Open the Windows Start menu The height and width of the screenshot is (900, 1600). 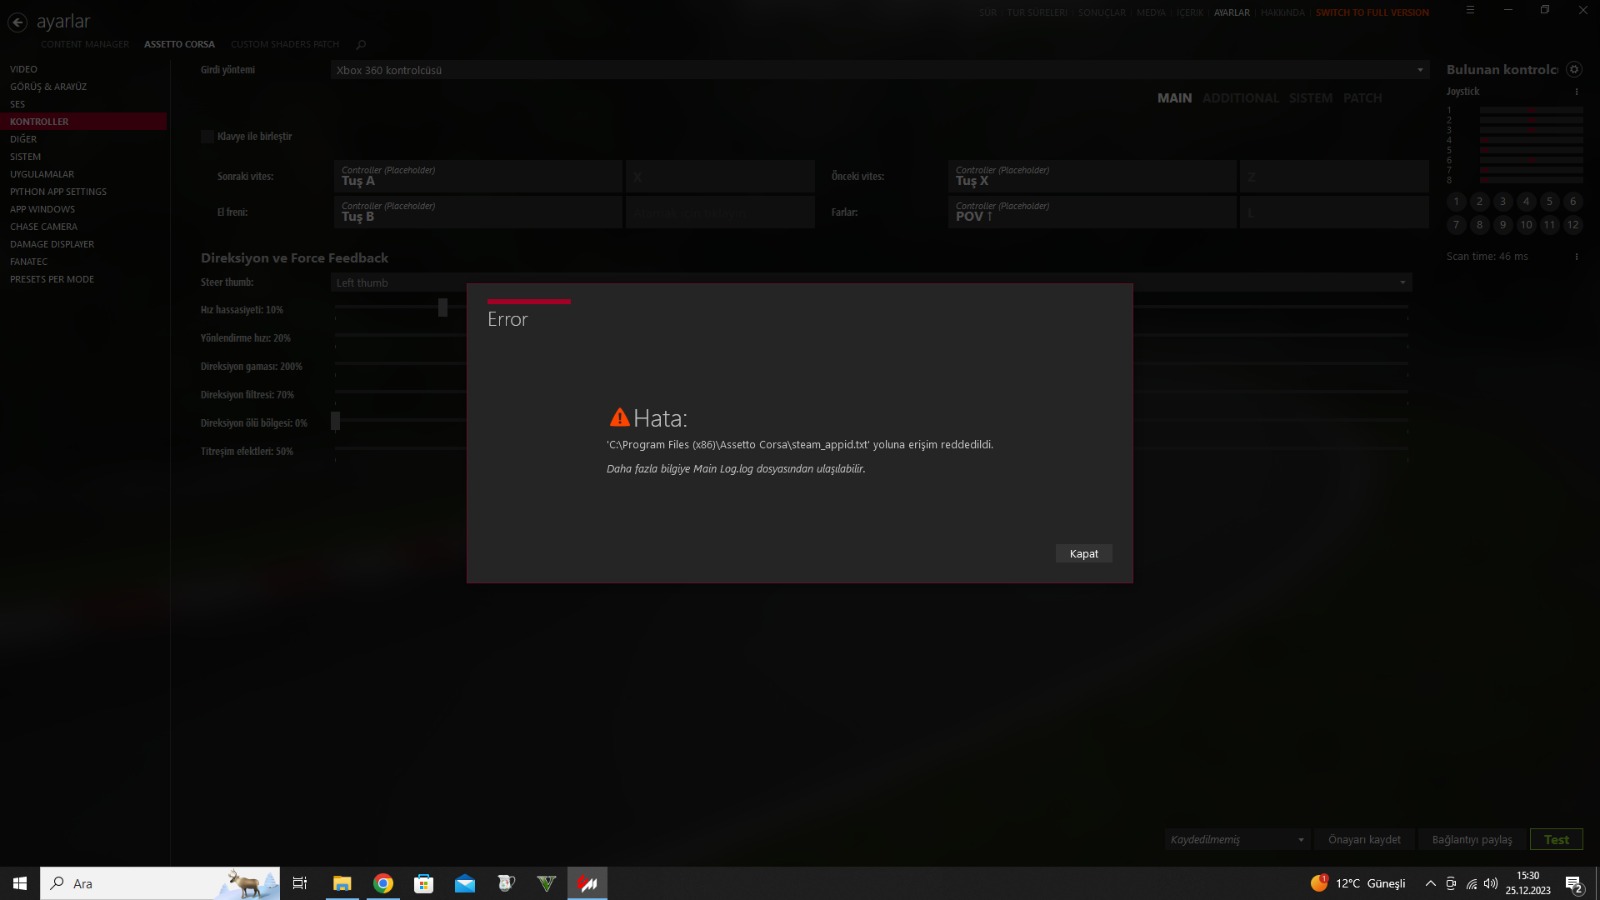tap(20, 883)
